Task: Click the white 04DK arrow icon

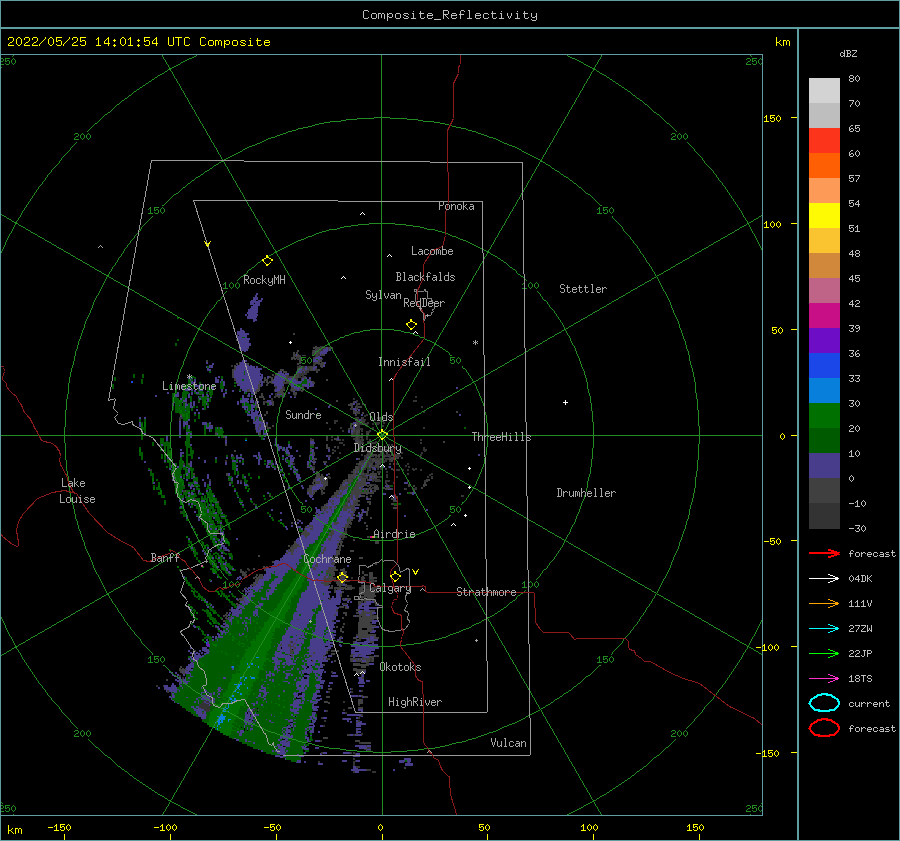Action: [x=824, y=578]
